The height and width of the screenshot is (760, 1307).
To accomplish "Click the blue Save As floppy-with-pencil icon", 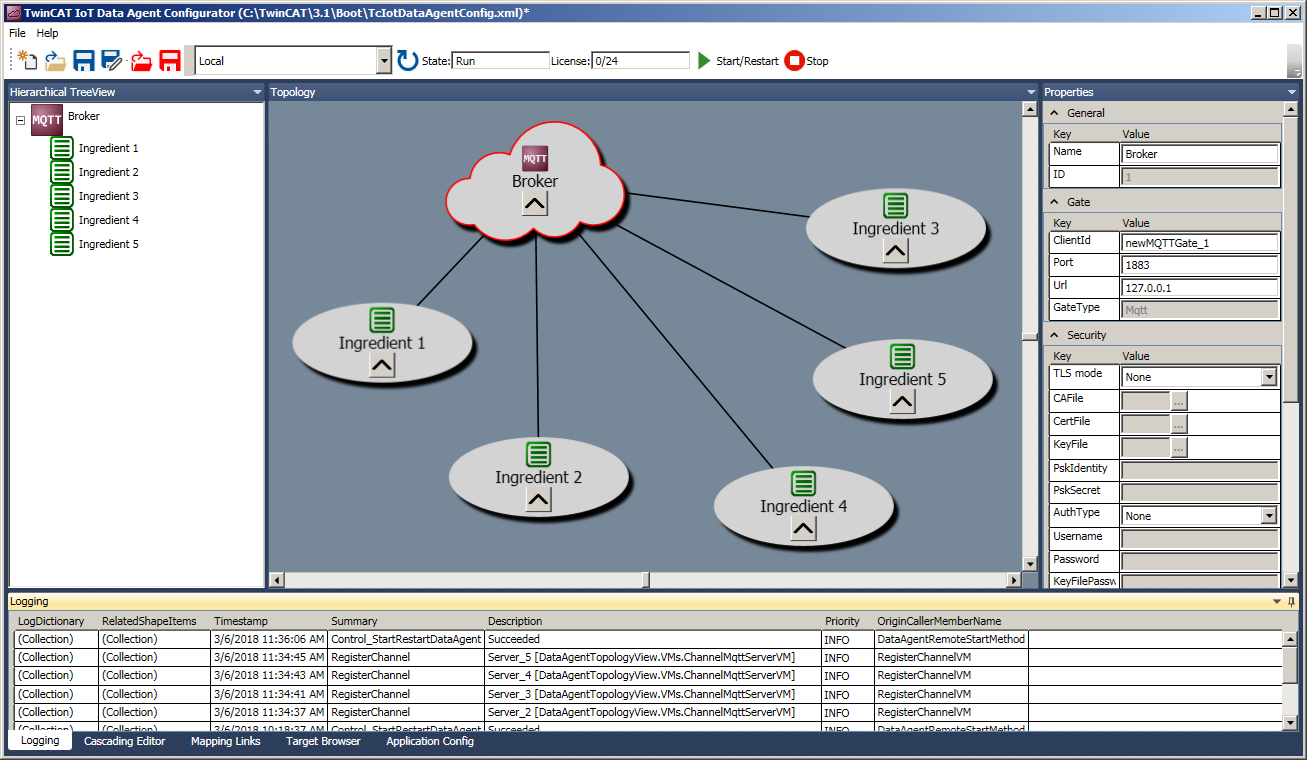I will click(112, 61).
